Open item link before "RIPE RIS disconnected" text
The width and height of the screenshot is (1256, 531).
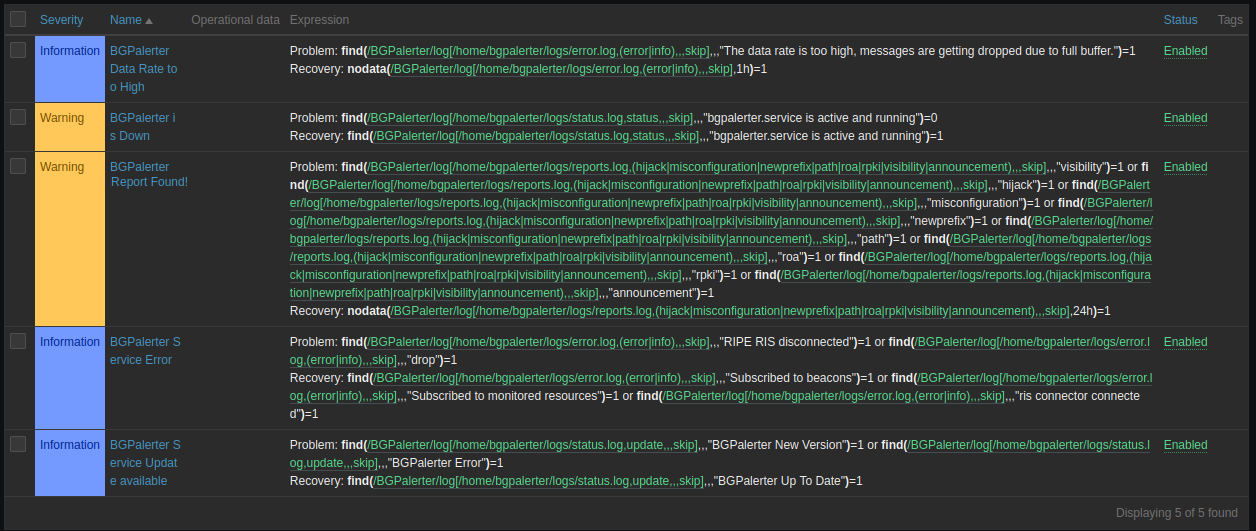[540, 342]
